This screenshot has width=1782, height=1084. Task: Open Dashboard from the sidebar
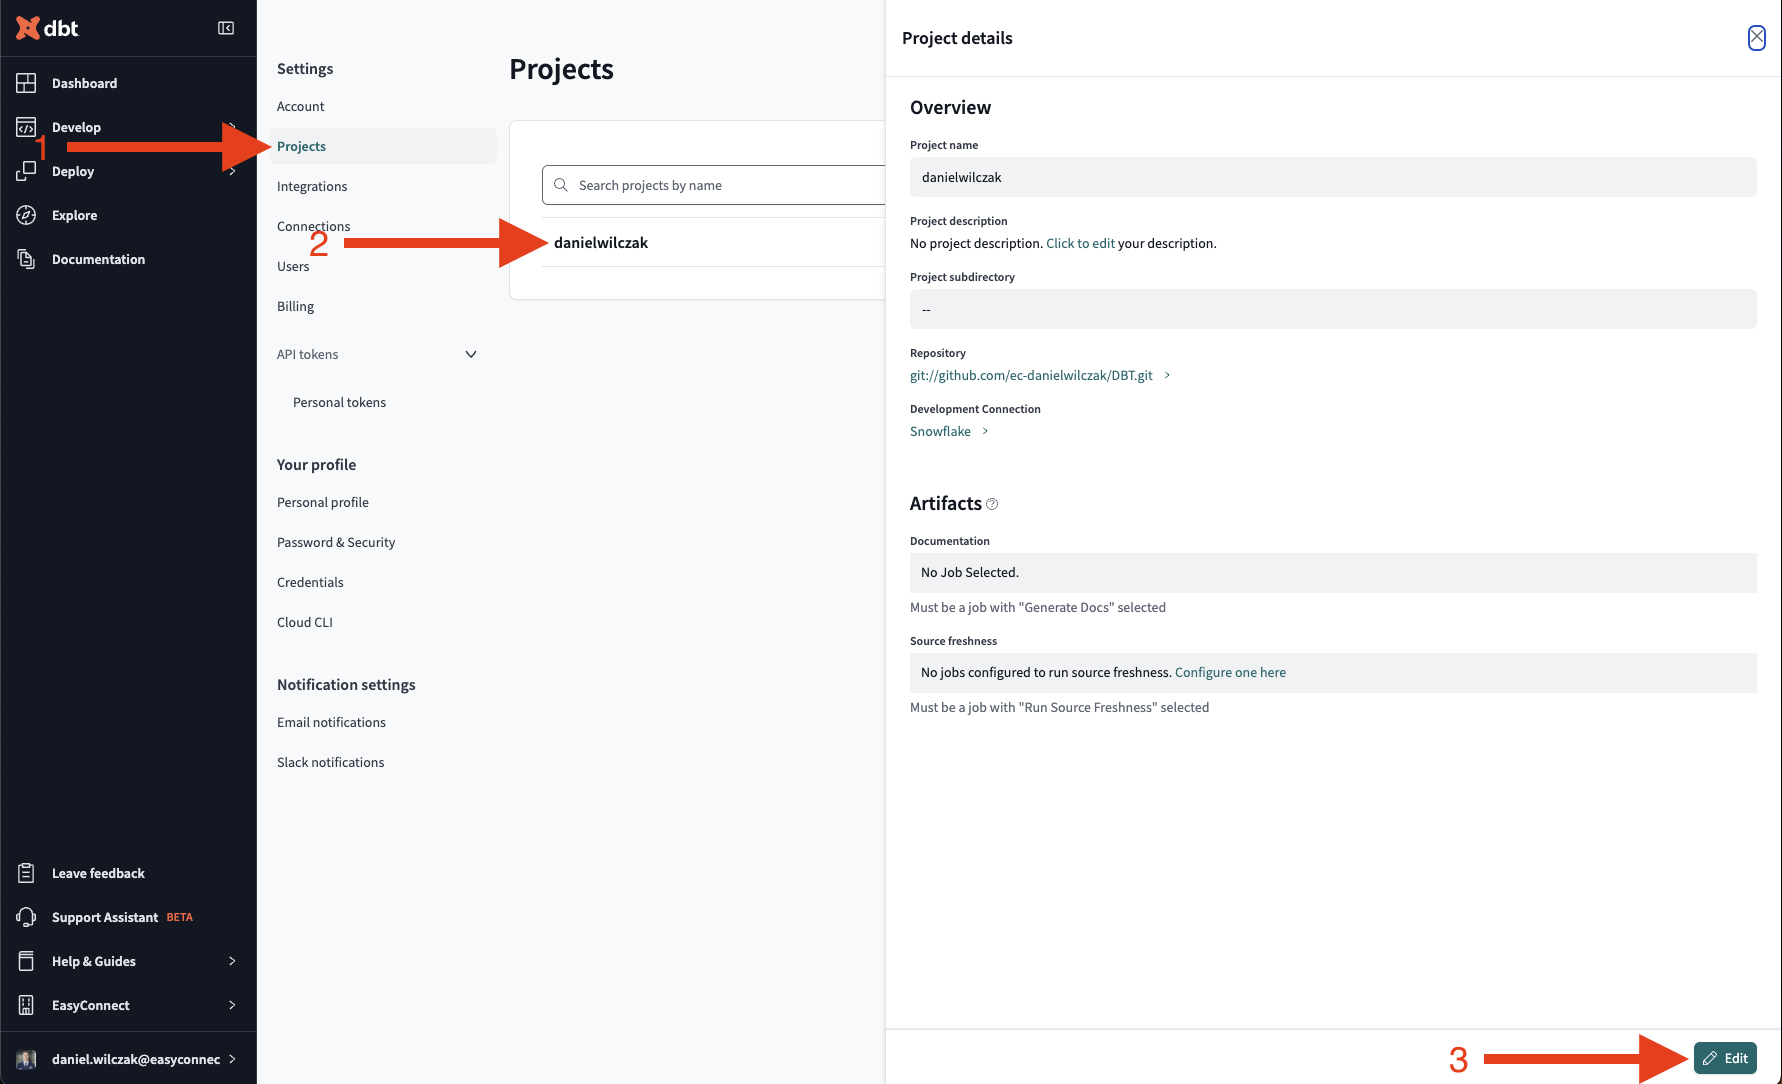click(84, 83)
